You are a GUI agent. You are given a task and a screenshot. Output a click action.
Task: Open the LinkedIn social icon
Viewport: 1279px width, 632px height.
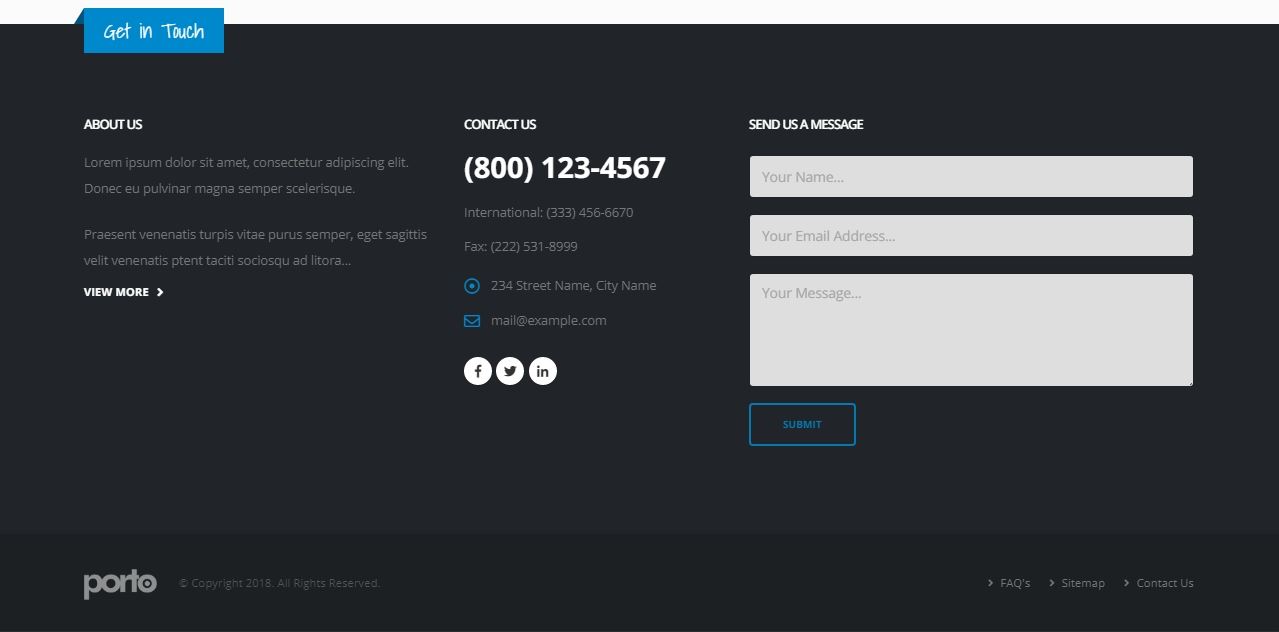[542, 371]
